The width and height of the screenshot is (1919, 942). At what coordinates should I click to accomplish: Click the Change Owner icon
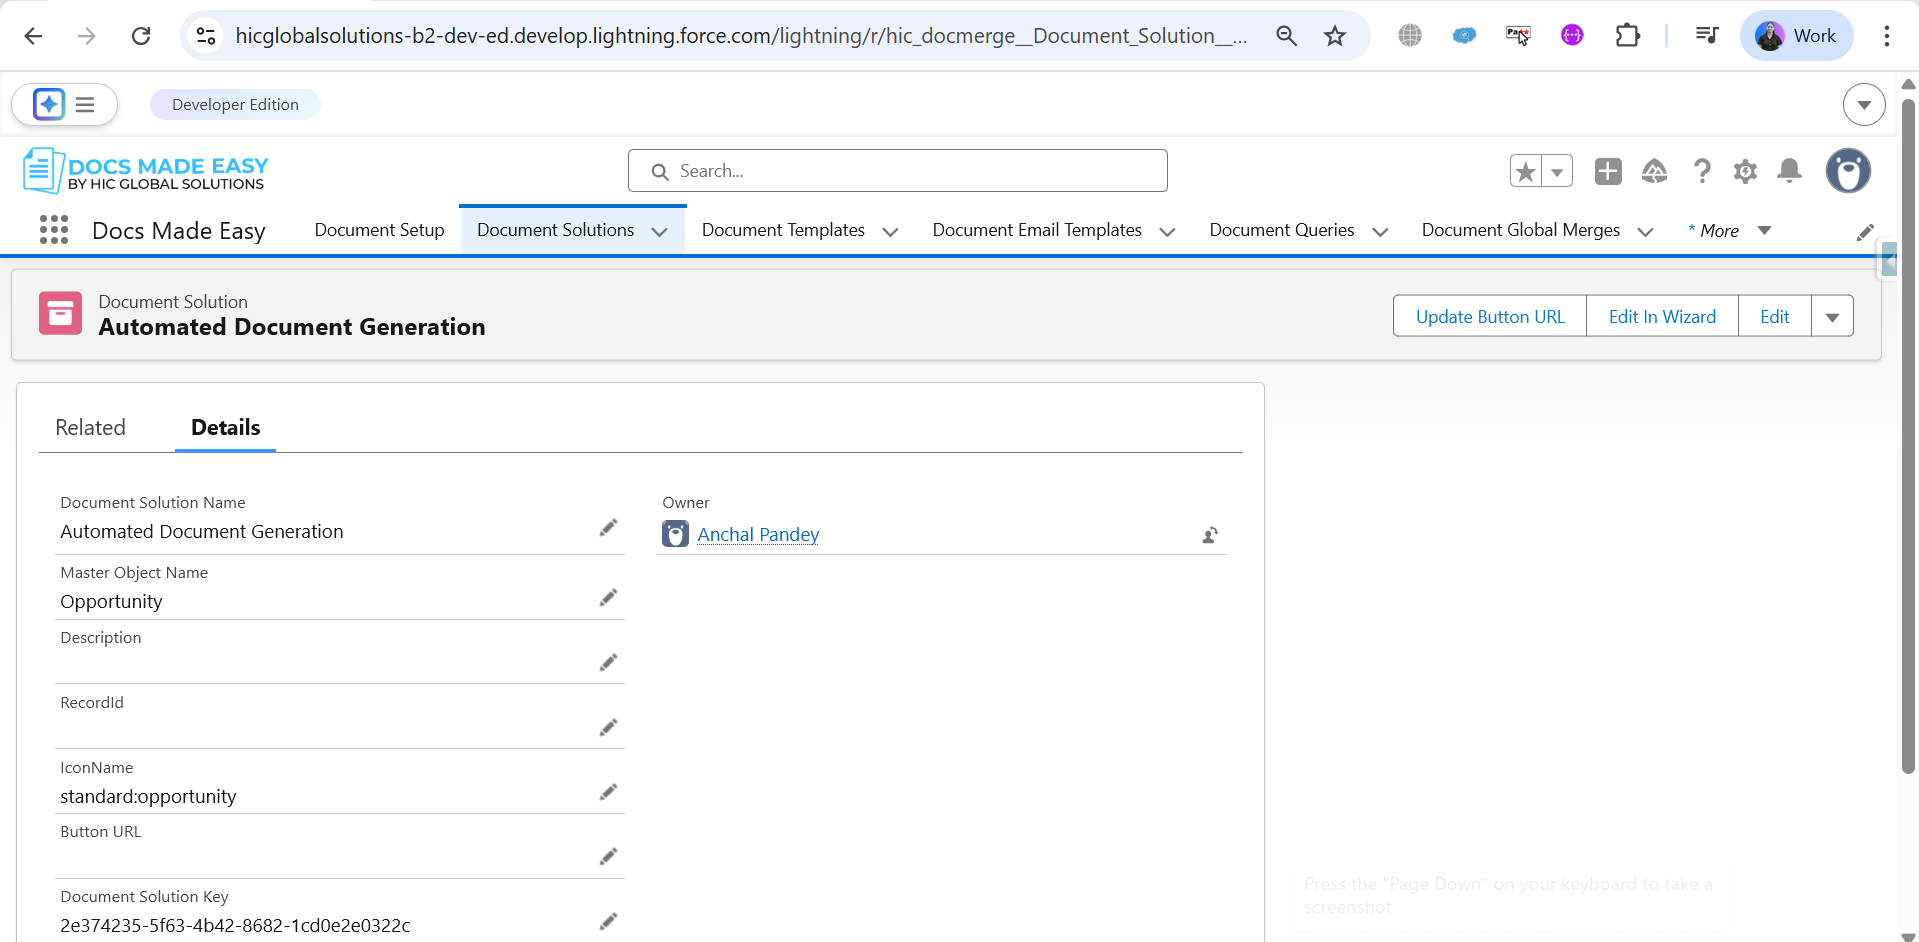(x=1210, y=535)
